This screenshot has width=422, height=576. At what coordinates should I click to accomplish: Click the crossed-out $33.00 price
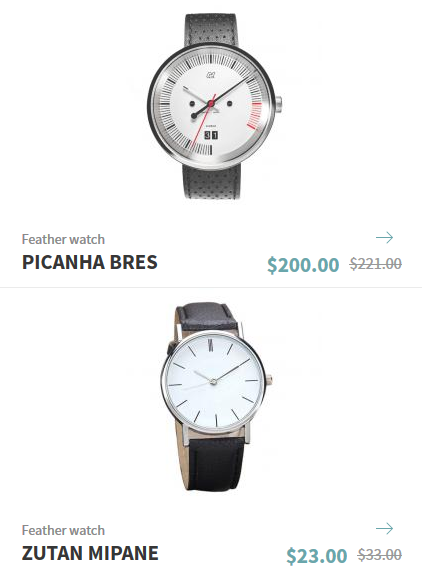[379, 554]
